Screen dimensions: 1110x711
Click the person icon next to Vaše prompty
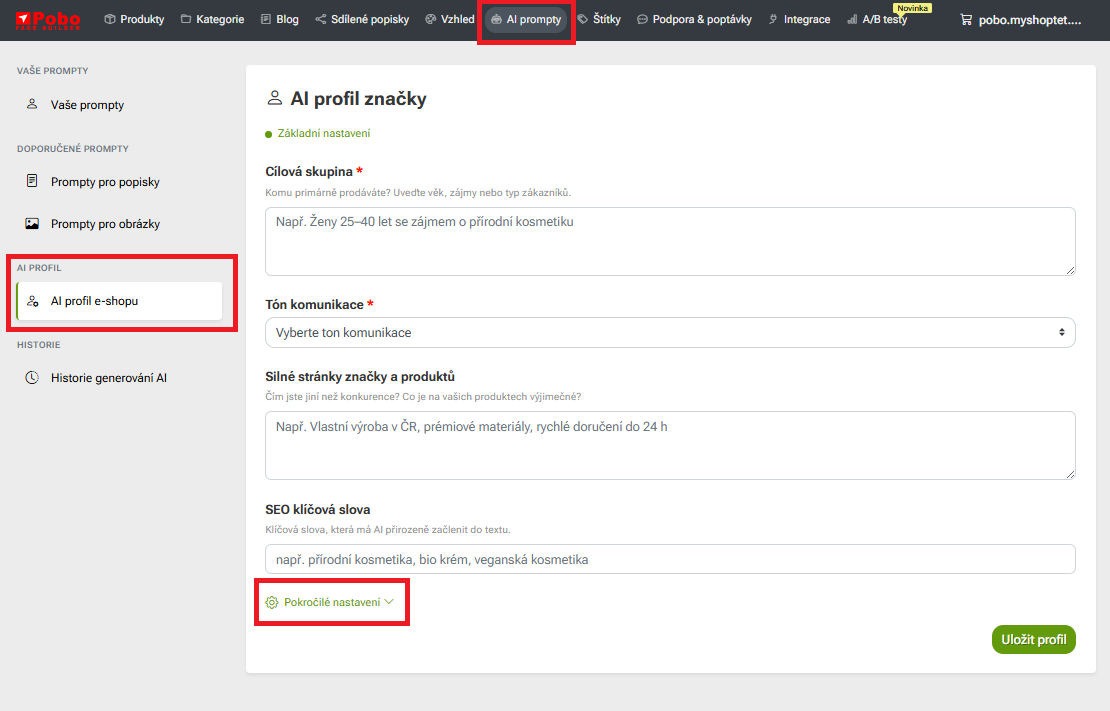(32, 105)
